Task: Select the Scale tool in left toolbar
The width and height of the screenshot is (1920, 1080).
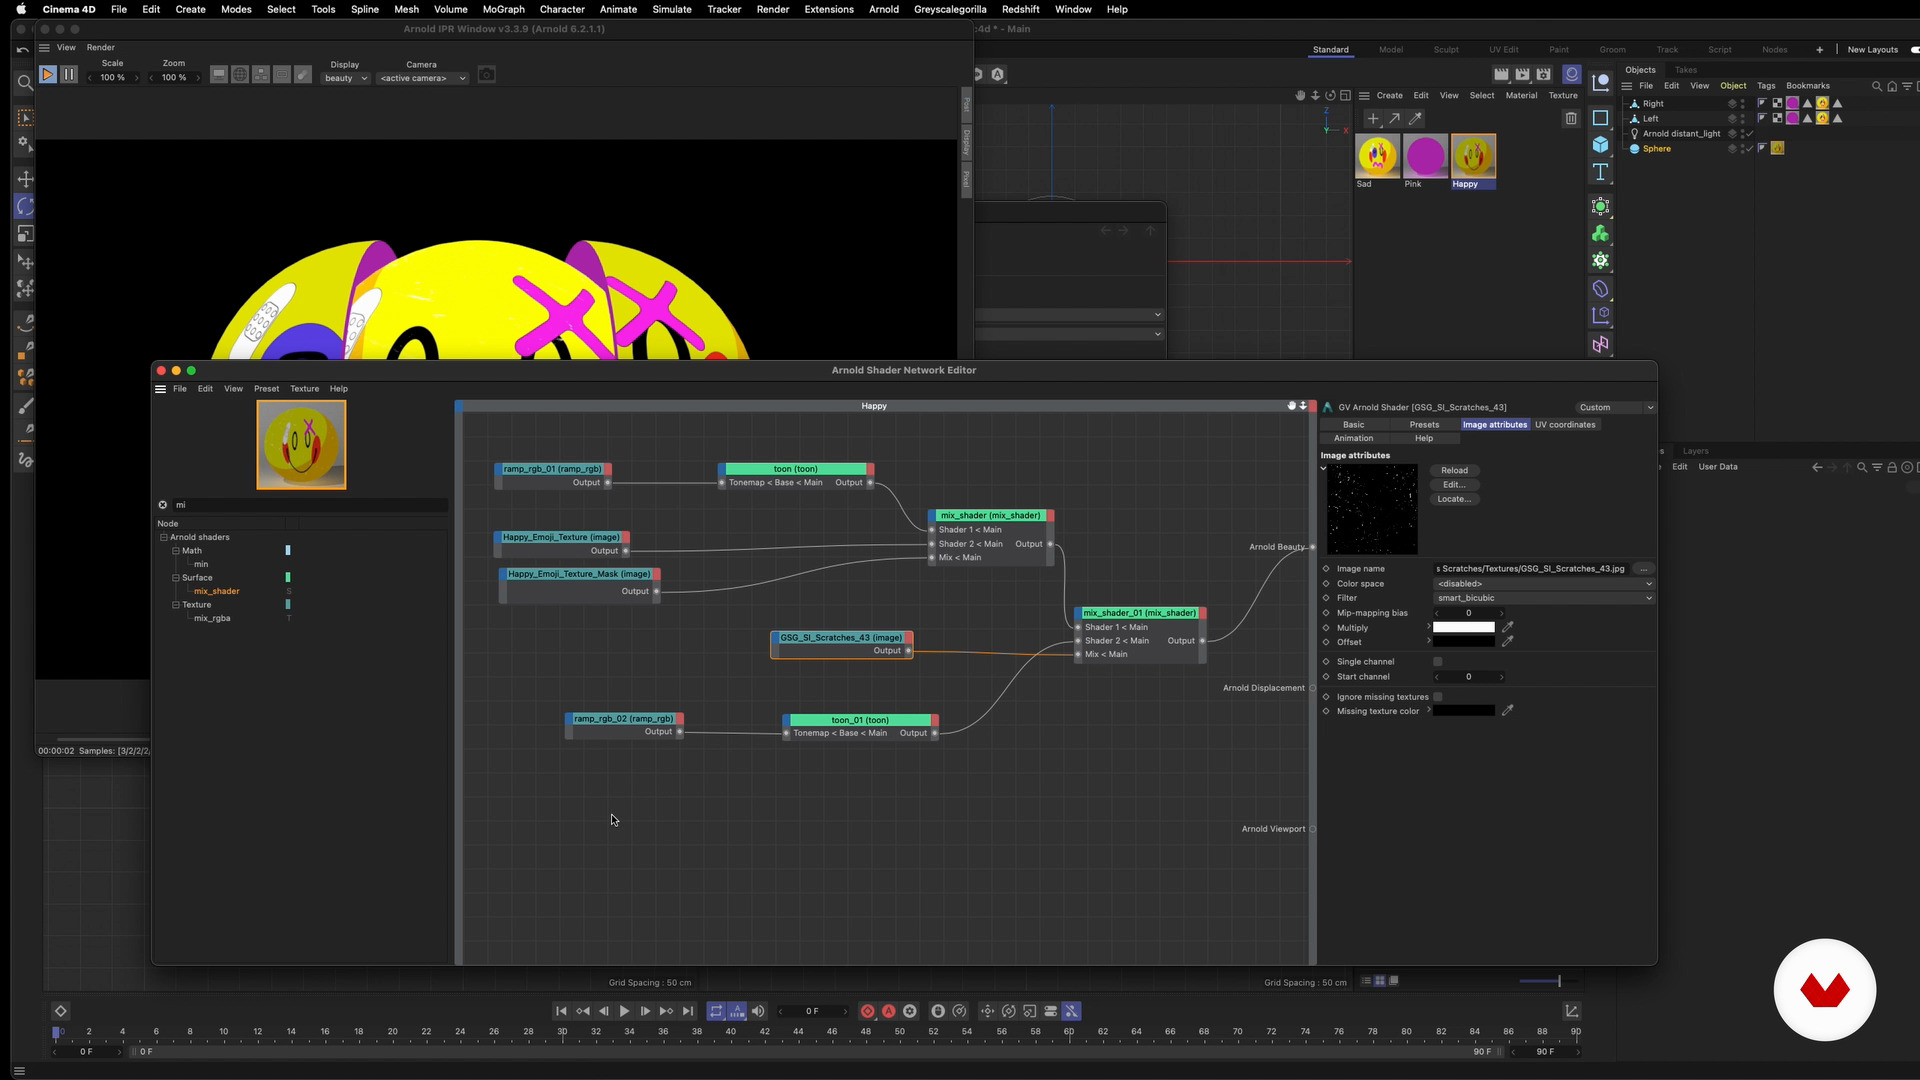Action: pos(25,234)
